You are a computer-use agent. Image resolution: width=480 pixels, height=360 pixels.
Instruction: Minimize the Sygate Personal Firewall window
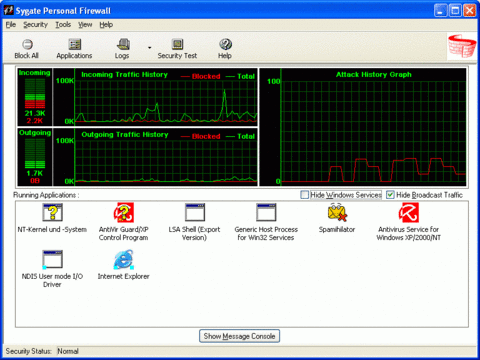pyautogui.click(x=440, y=11)
